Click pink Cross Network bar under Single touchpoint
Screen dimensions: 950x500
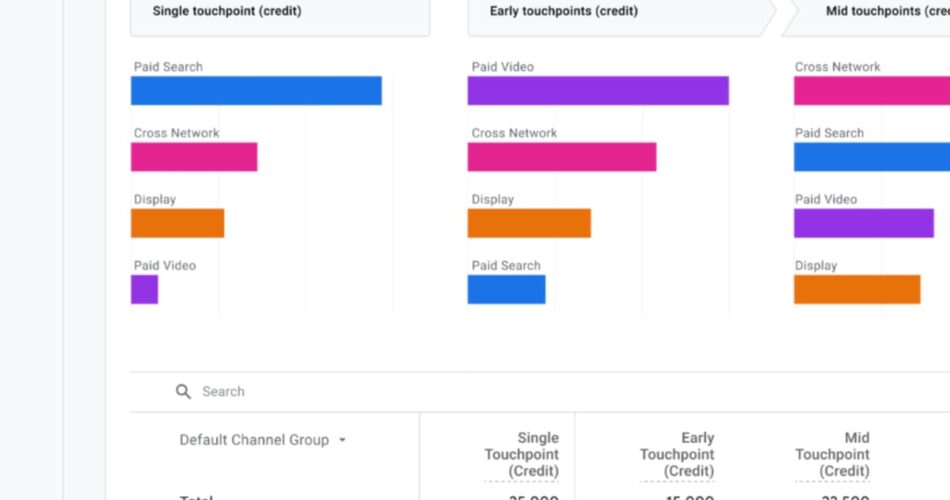(x=194, y=157)
